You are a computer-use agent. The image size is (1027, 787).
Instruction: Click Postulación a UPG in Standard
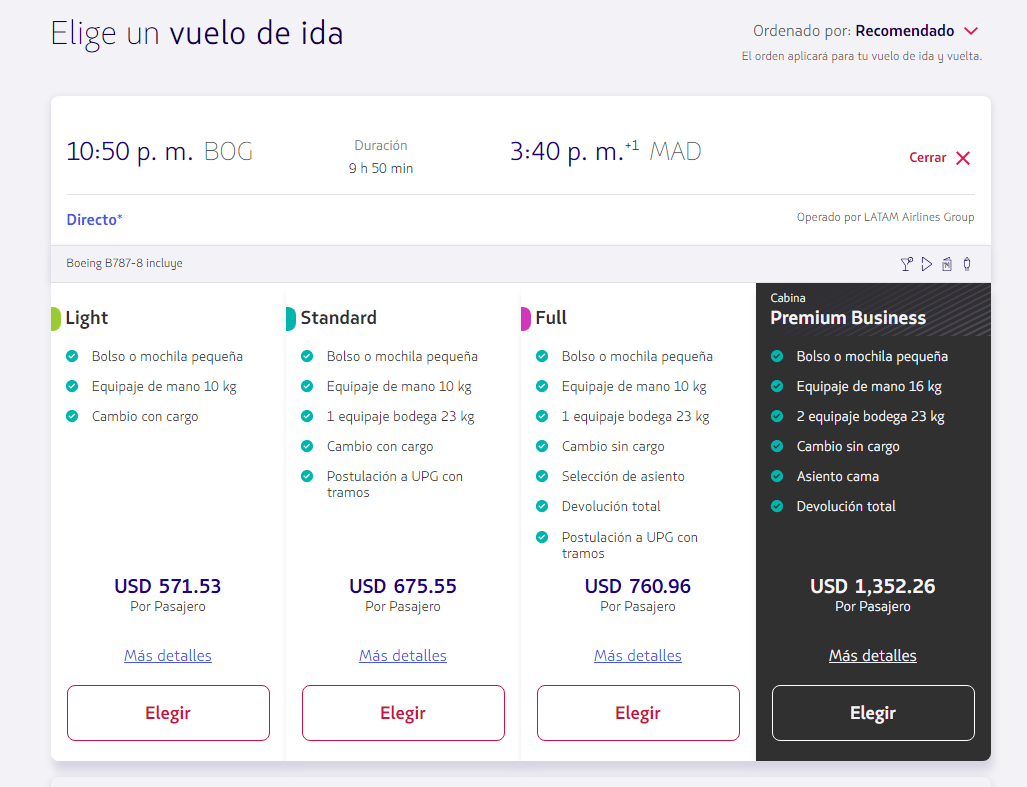[395, 485]
